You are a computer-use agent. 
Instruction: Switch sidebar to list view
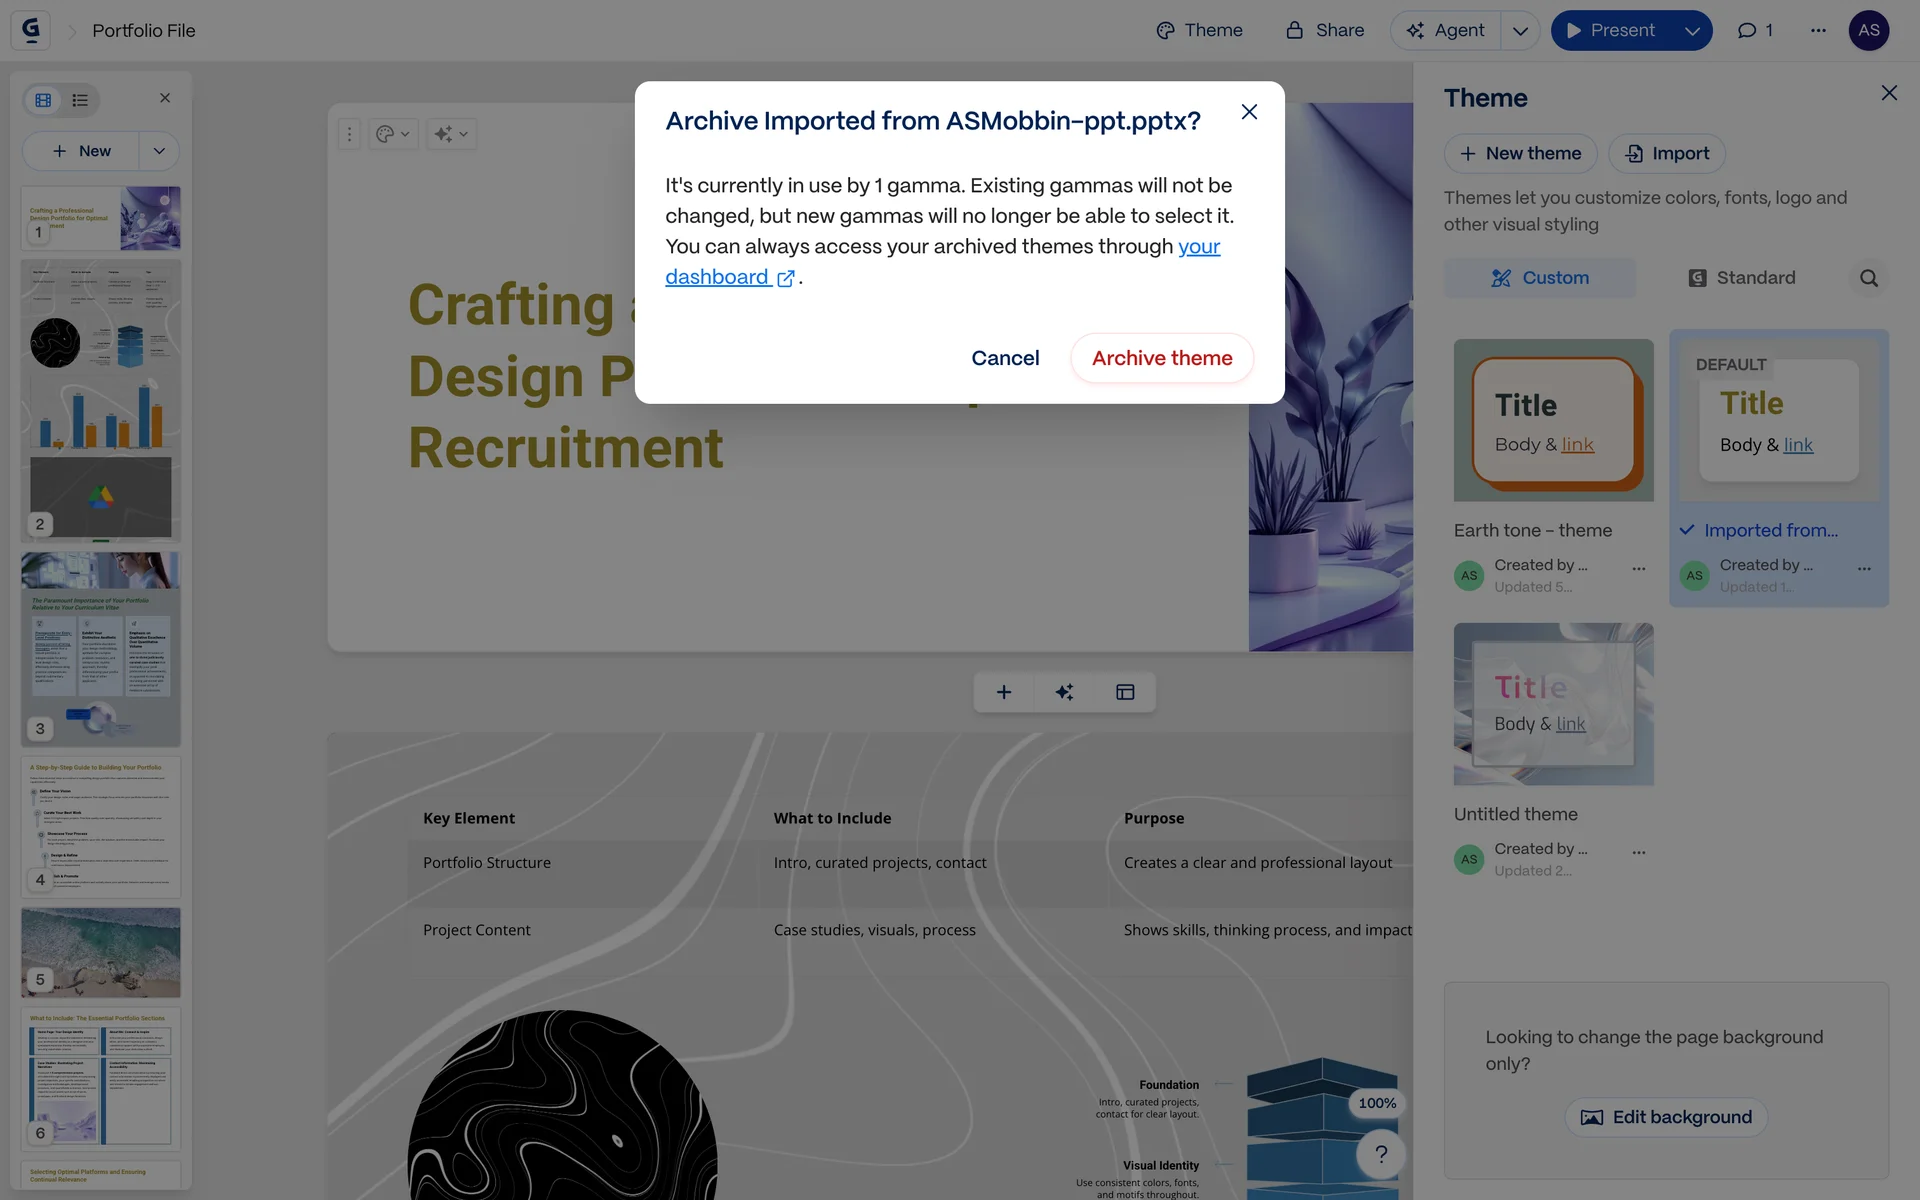point(80,100)
